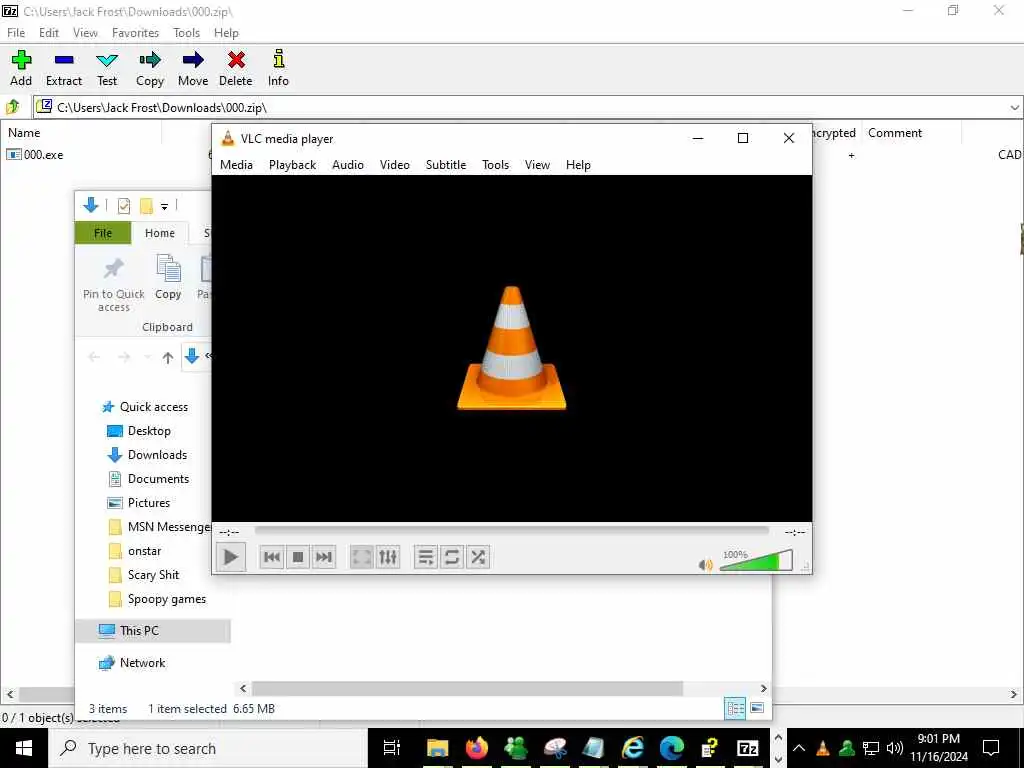Select 000.exe in 7-Zip file list

35,155
